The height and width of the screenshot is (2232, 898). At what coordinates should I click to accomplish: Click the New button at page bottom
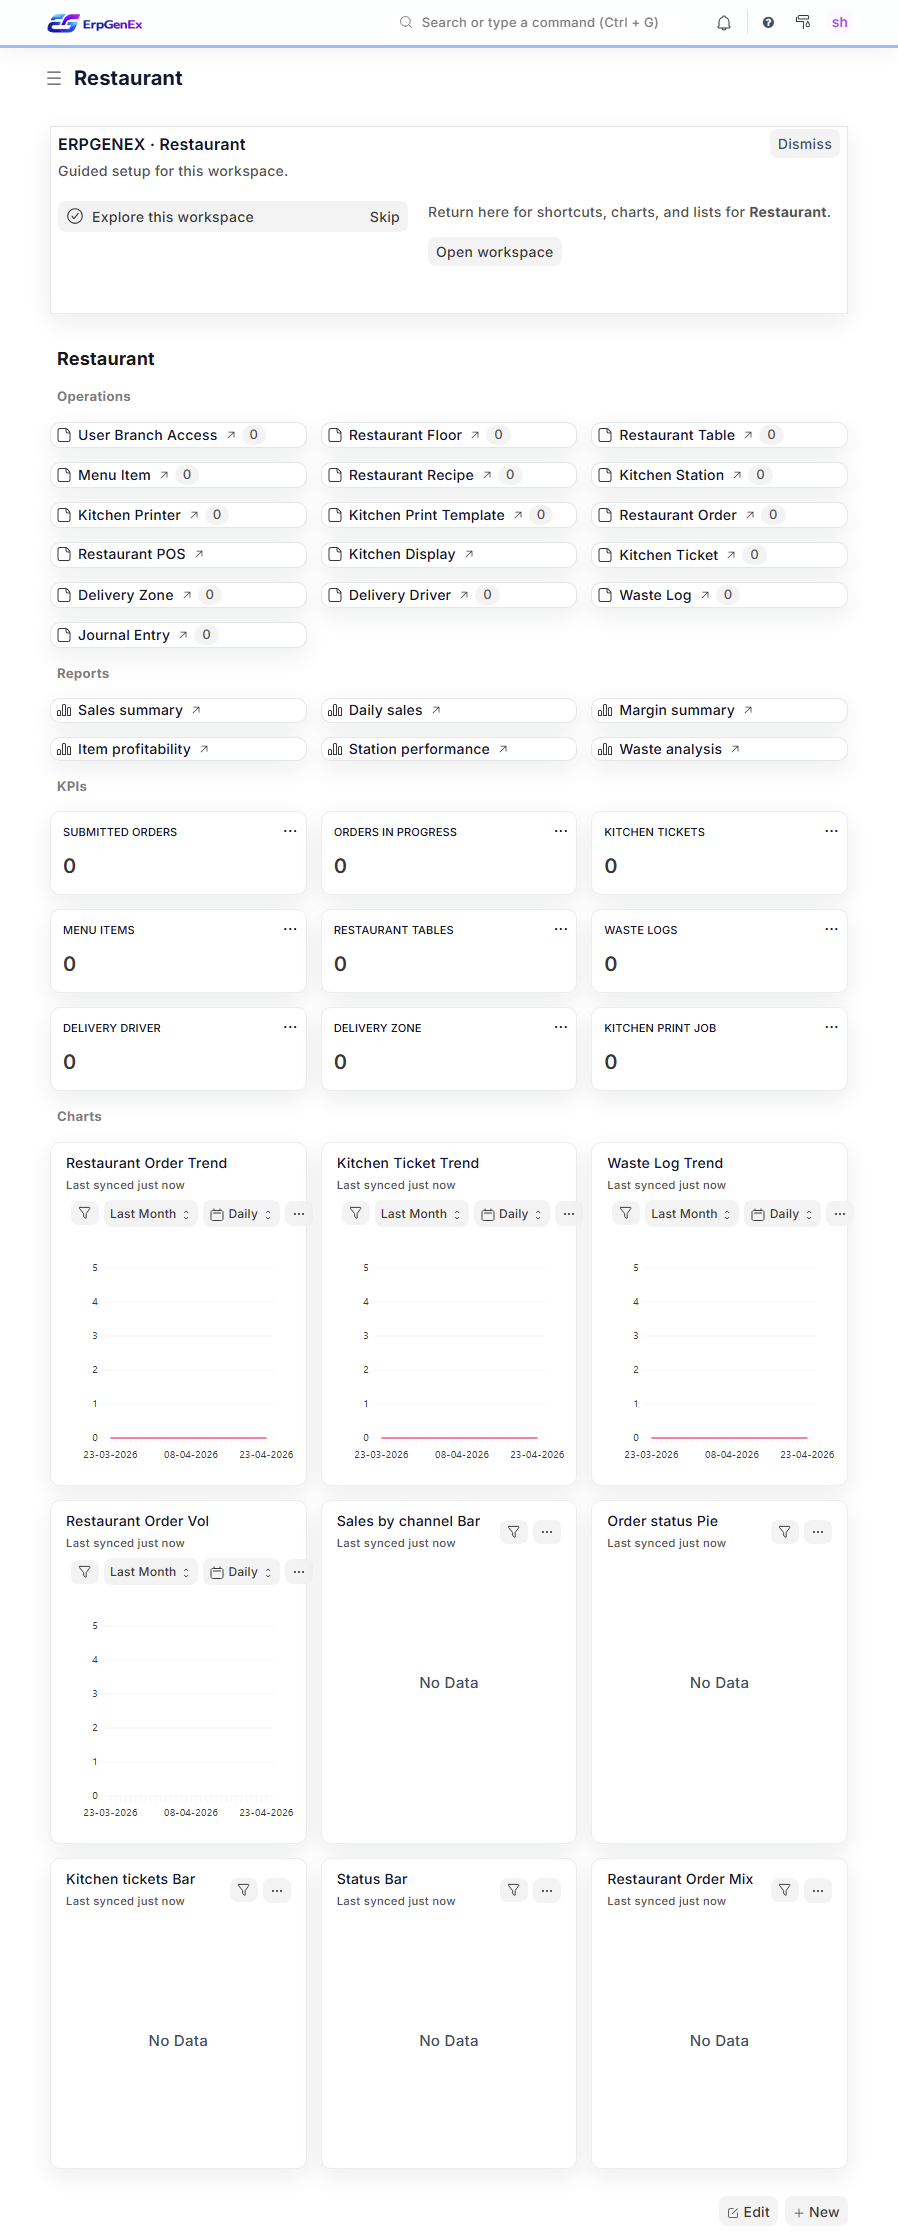(816, 2211)
